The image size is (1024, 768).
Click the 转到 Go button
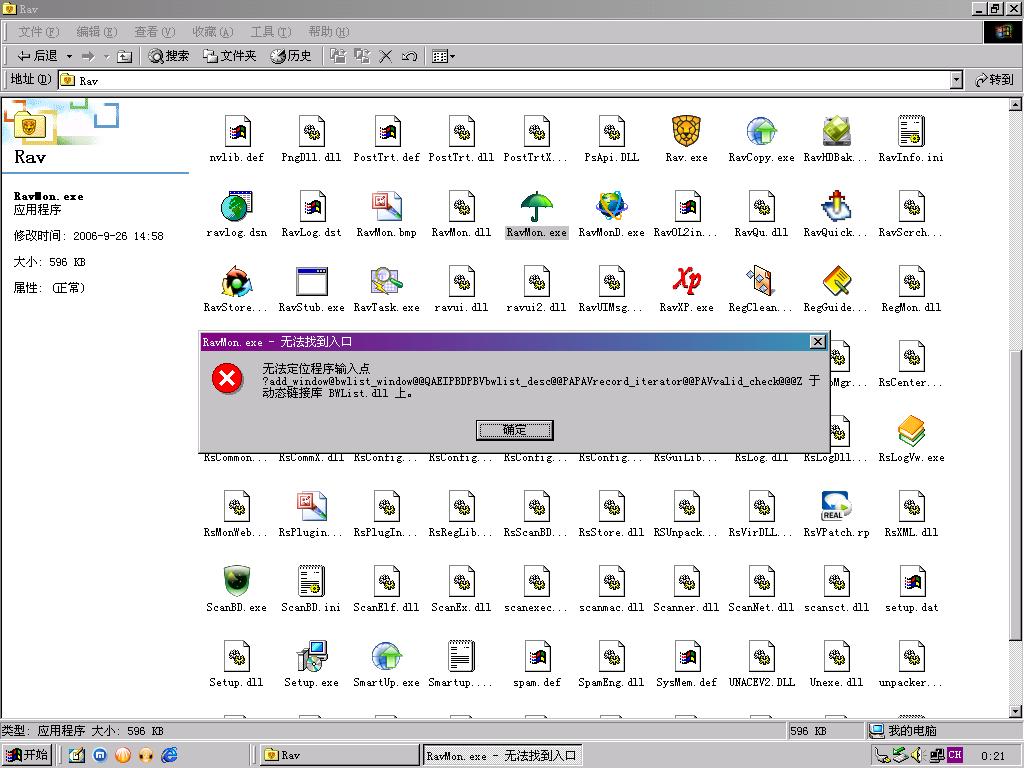pos(994,80)
